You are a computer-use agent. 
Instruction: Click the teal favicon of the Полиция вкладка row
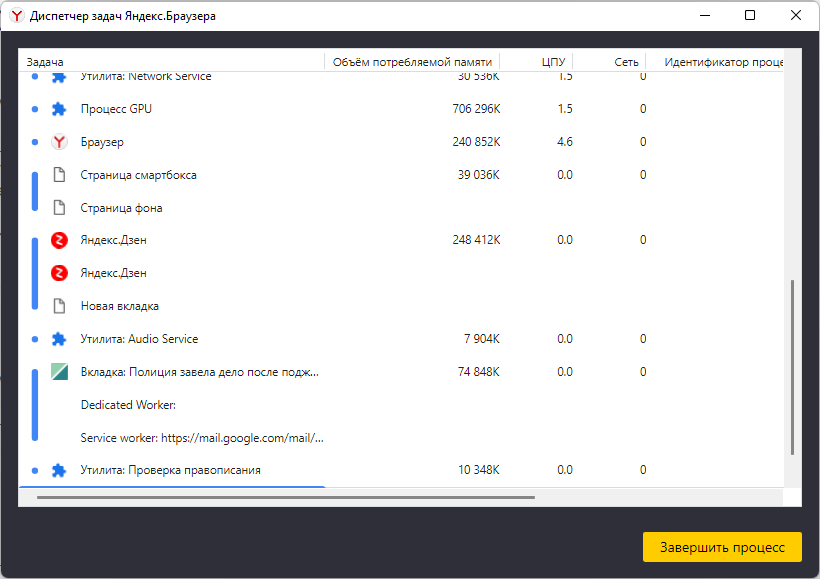point(59,372)
